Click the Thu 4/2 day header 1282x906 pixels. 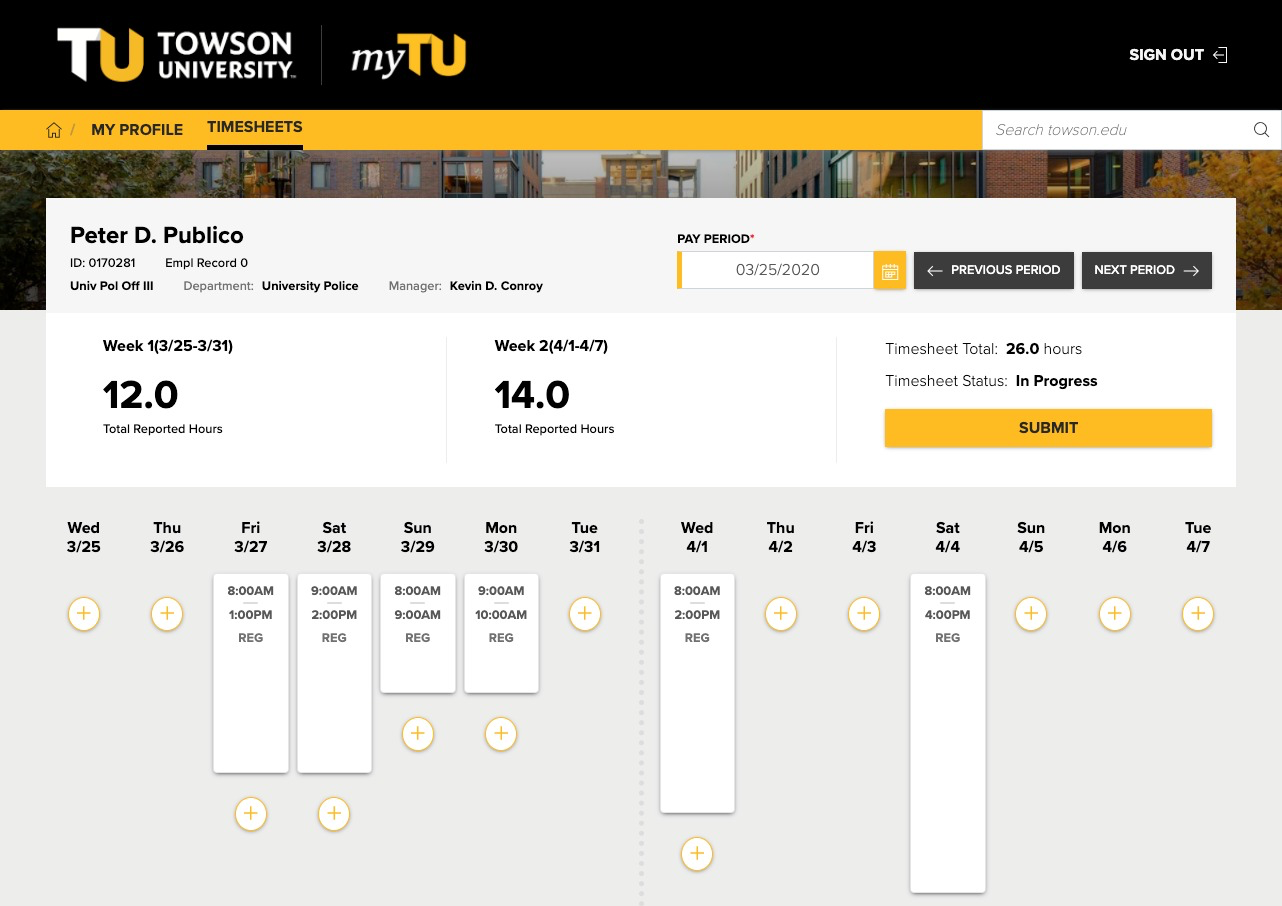pos(781,537)
